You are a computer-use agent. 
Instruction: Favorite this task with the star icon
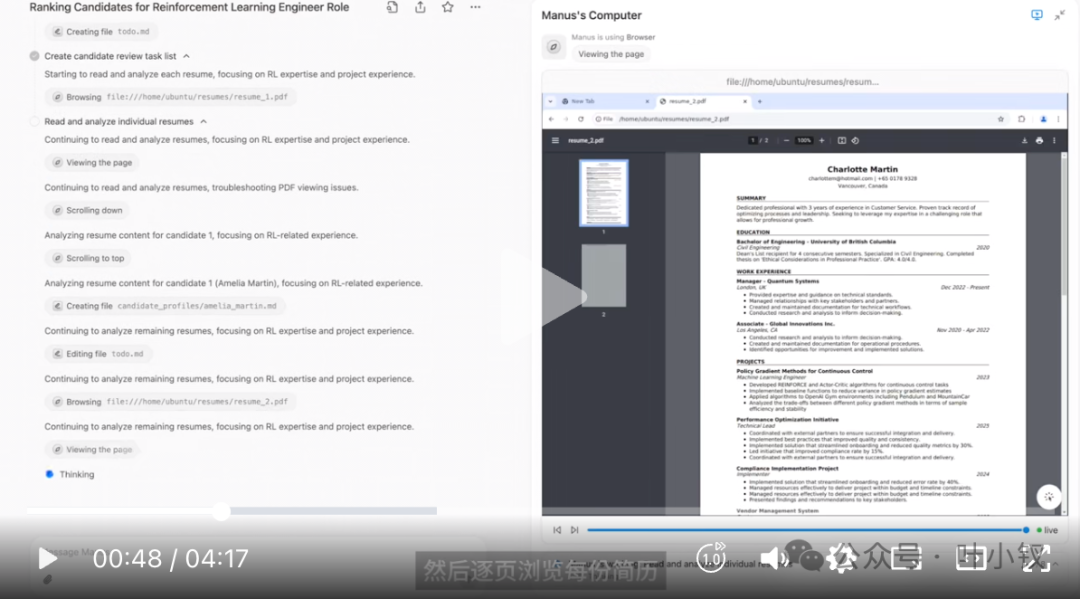(x=448, y=8)
